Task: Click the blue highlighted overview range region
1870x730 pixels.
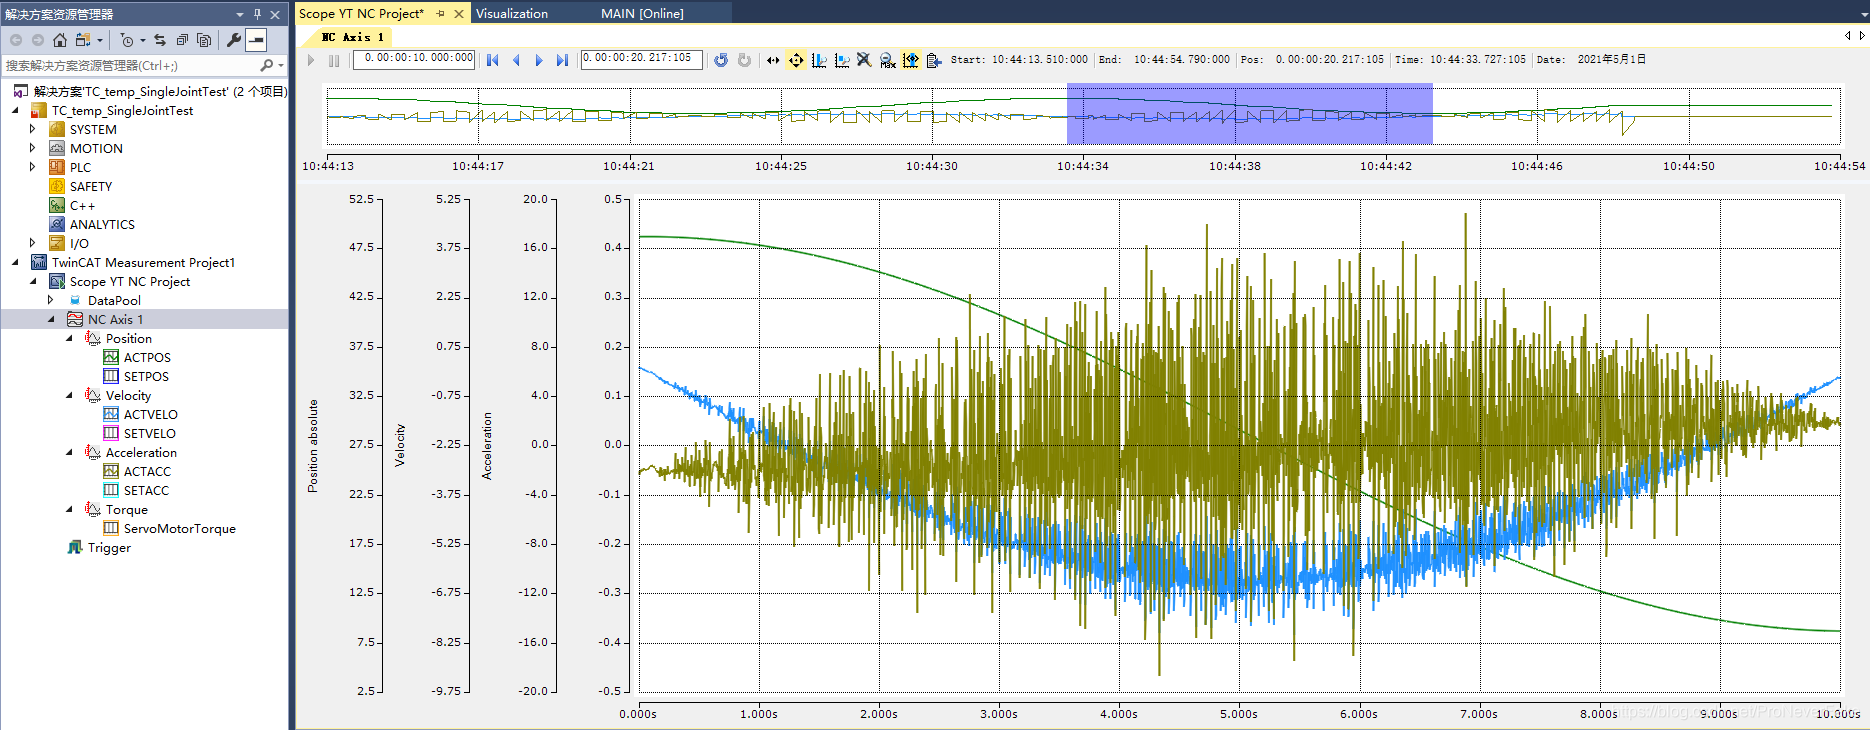Action: point(1249,114)
